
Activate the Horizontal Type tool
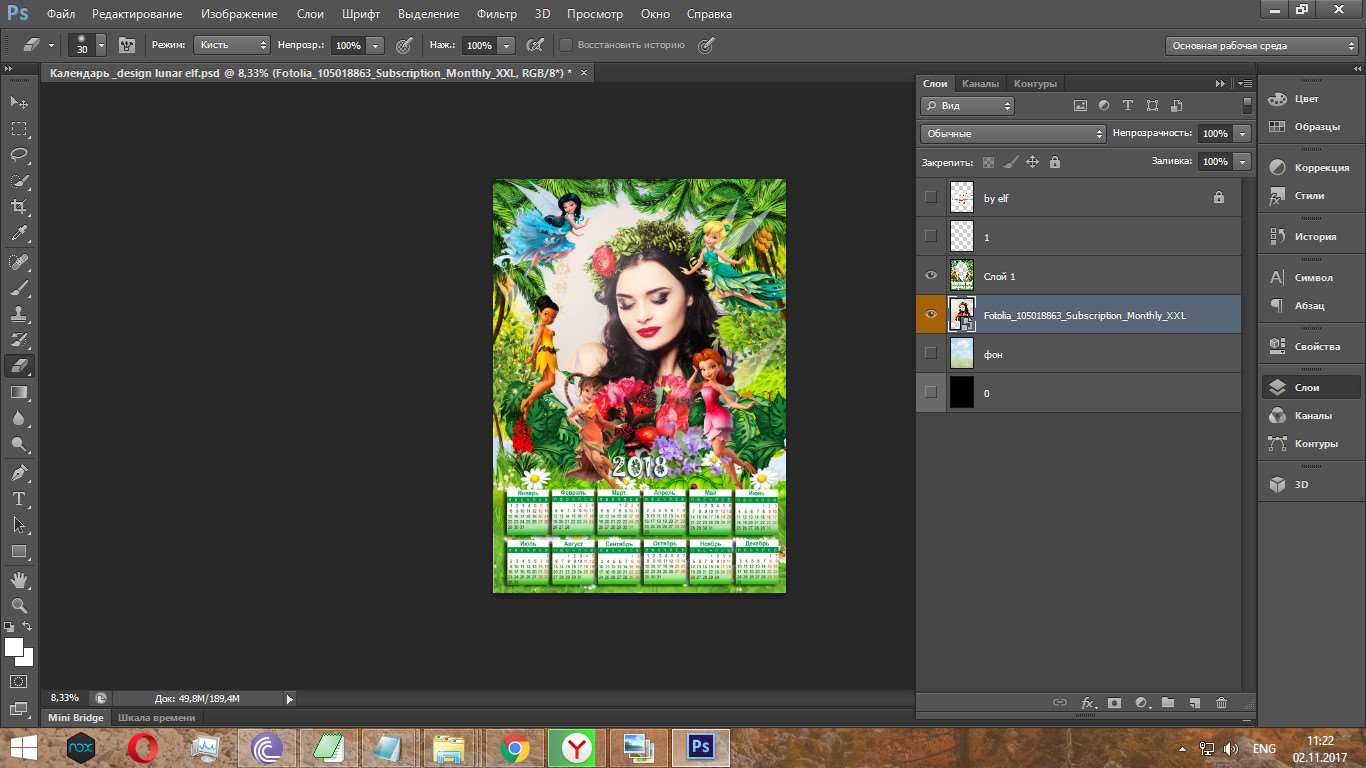click(19, 499)
